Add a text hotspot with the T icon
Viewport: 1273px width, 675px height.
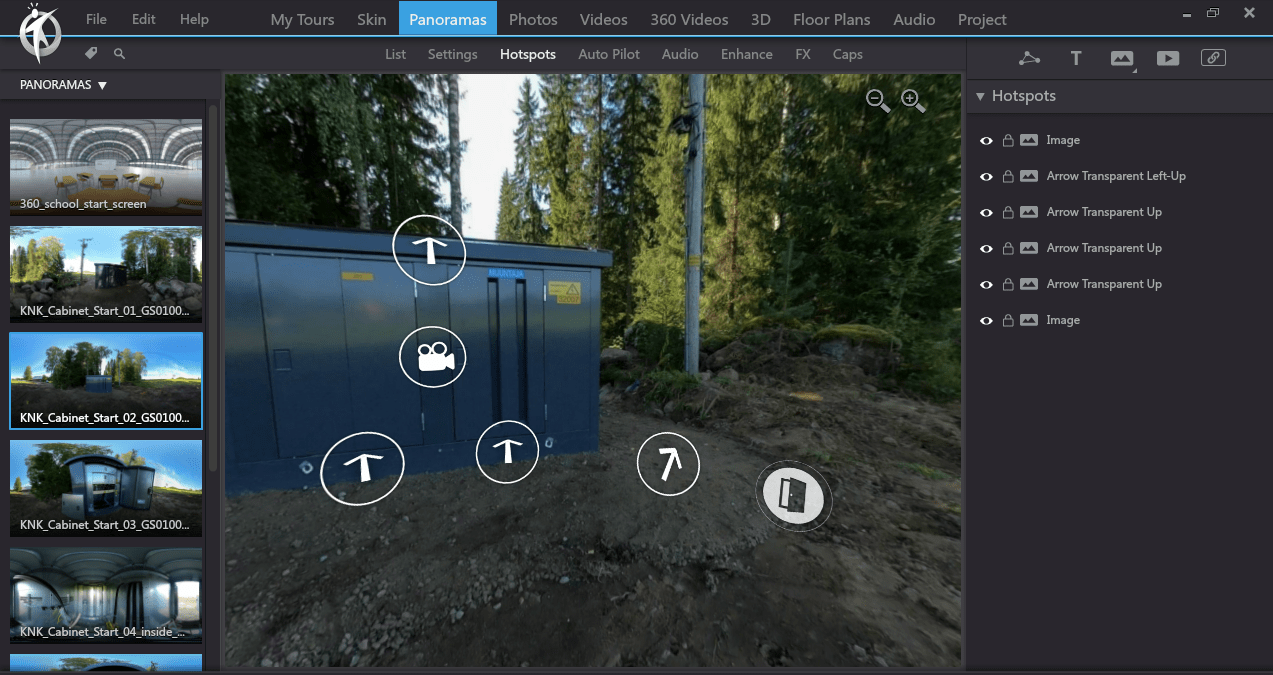1076,58
